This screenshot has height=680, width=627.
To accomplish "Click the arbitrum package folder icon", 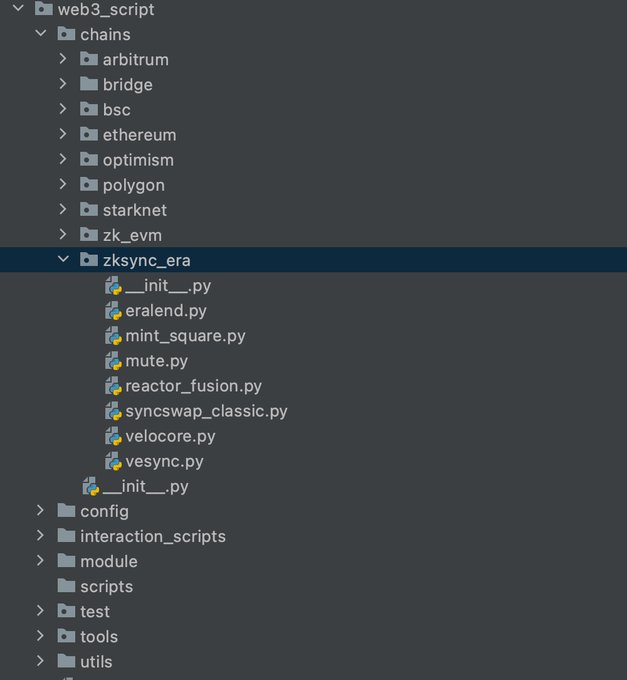I will click(x=89, y=59).
